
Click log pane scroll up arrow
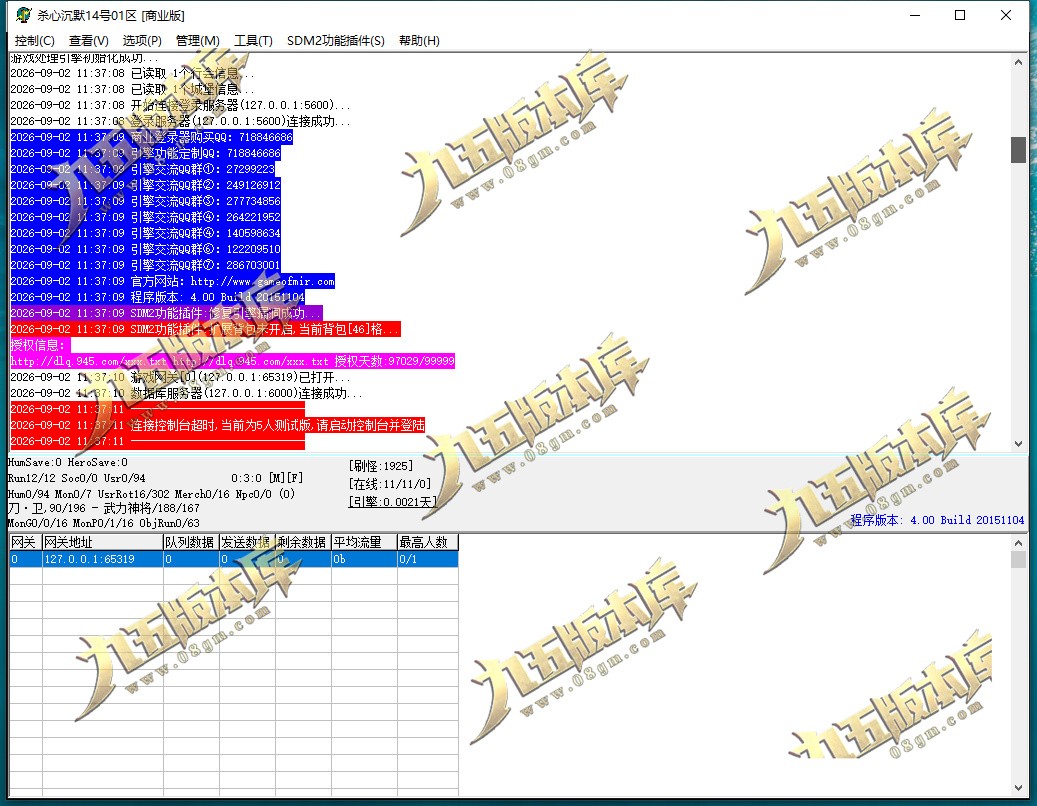point(1018,62)
